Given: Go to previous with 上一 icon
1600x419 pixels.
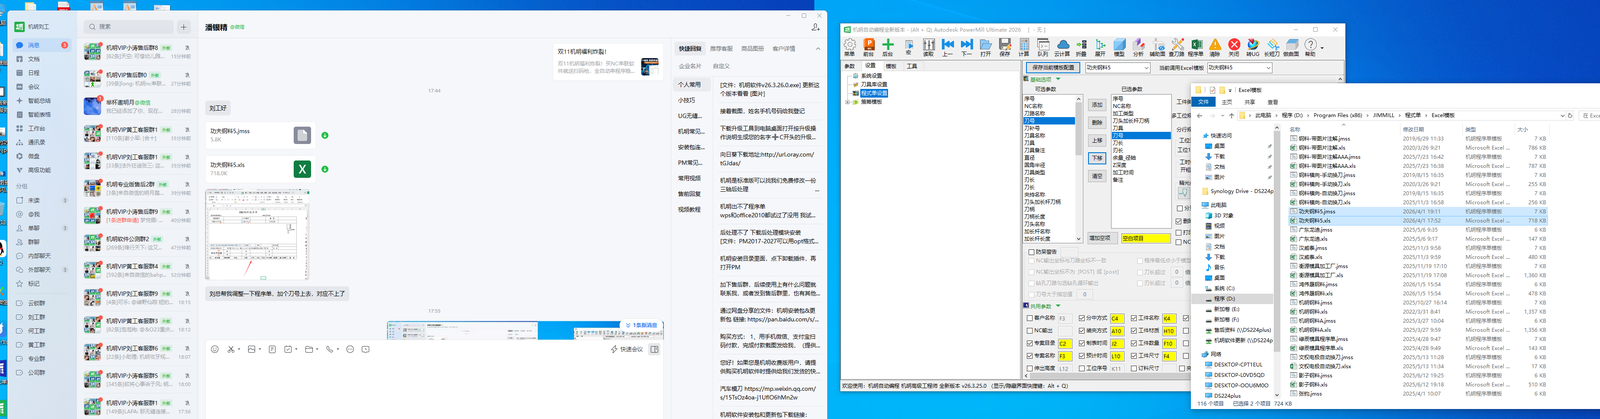Looking at the screenshot, I should [947, 46].
